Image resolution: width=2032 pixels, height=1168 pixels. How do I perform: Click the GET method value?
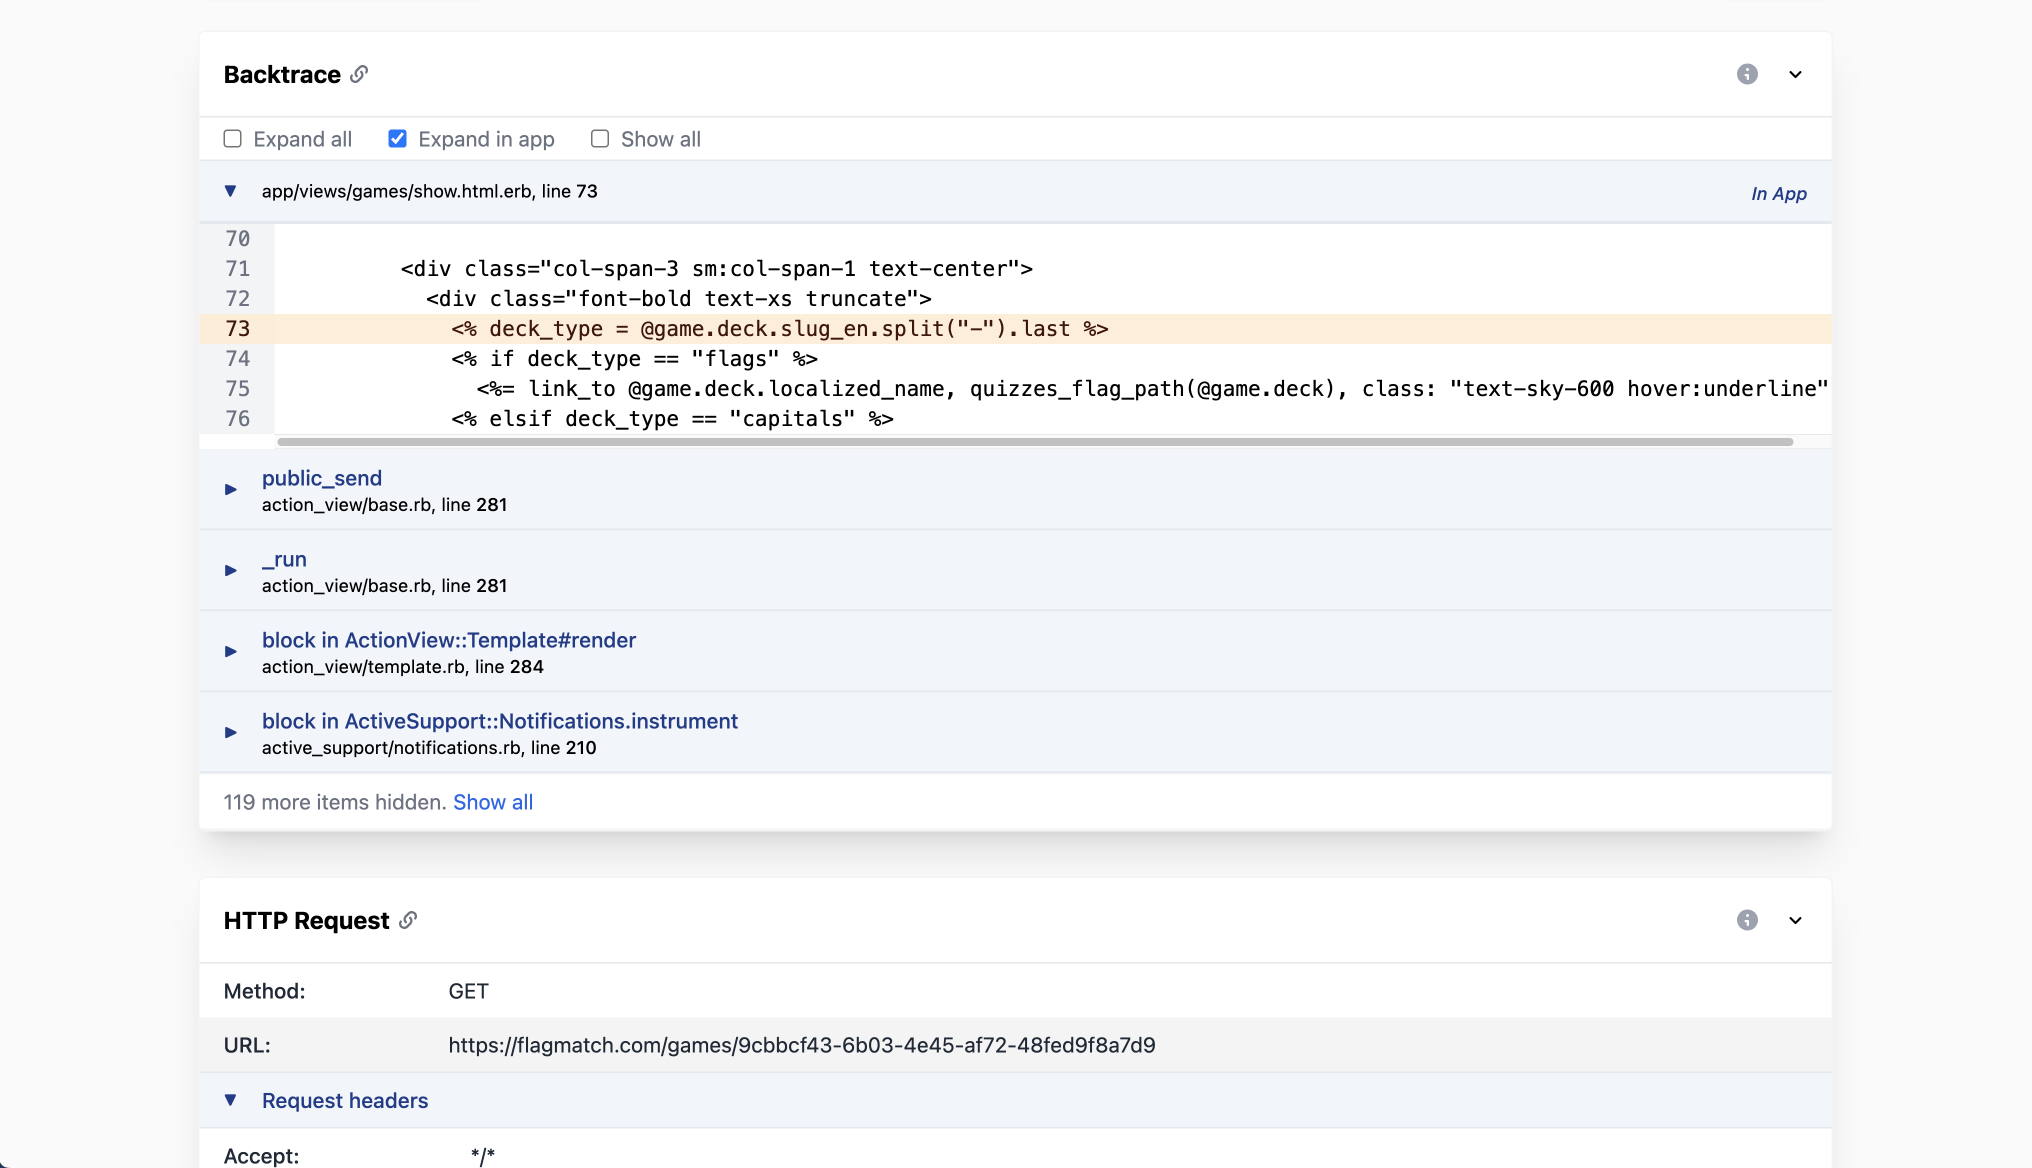click(468, 991)
